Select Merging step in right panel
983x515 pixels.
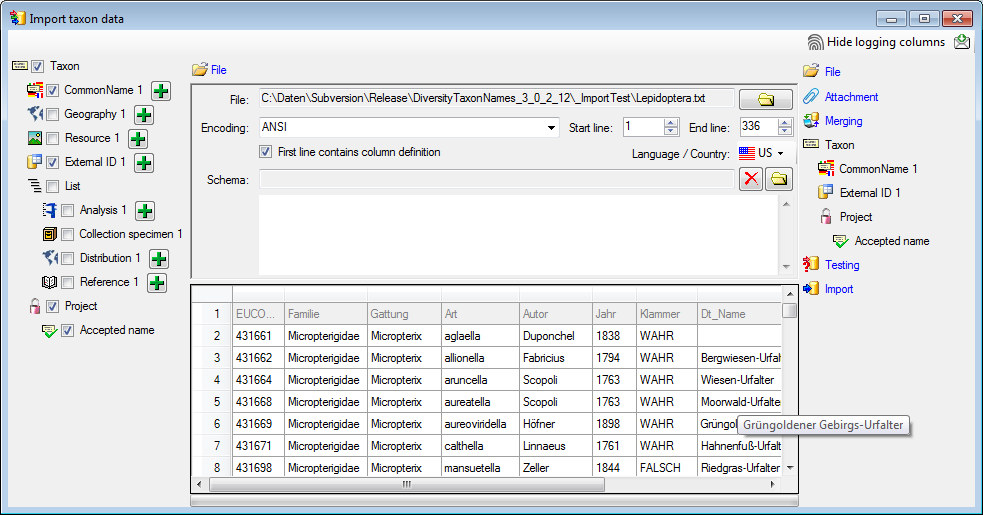843,121
